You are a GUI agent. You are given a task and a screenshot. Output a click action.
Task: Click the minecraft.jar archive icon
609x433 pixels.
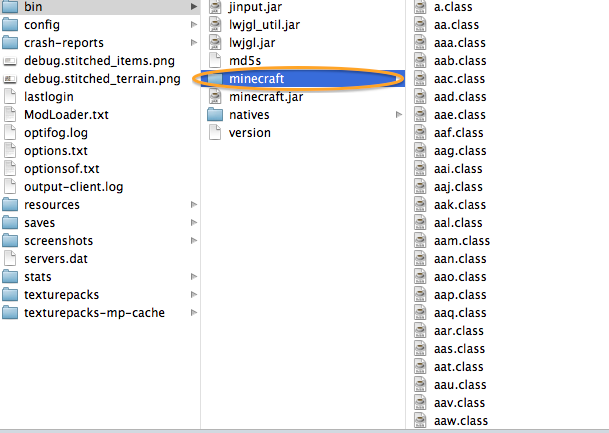(x=215, y=97)
